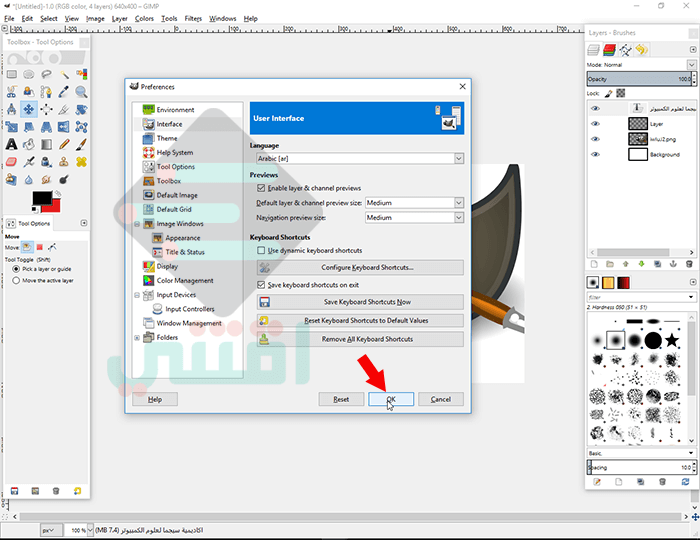The width and height of the screenshot is (700, 540).
Task: Refresh brushes icon in Brushes panel
Action: point(685,482)
